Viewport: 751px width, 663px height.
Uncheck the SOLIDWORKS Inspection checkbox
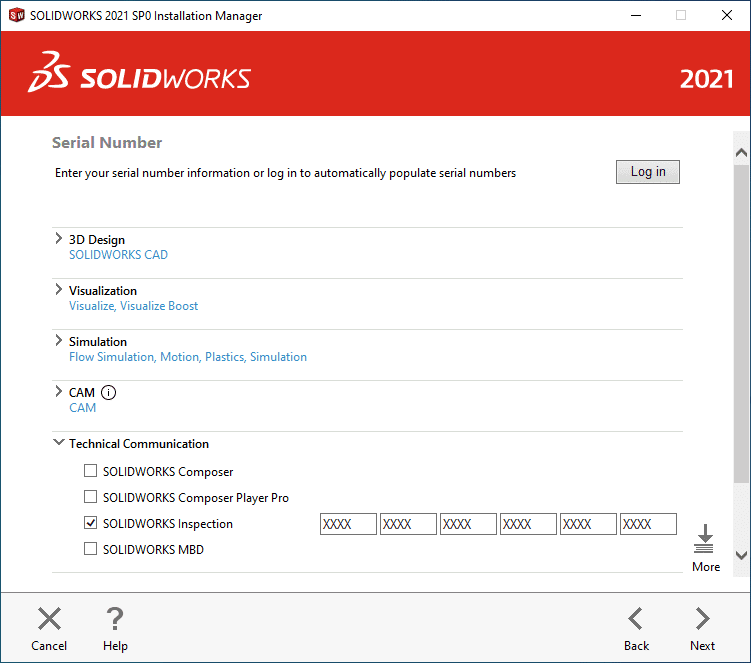pyautogui.click(x=91, y=523)
